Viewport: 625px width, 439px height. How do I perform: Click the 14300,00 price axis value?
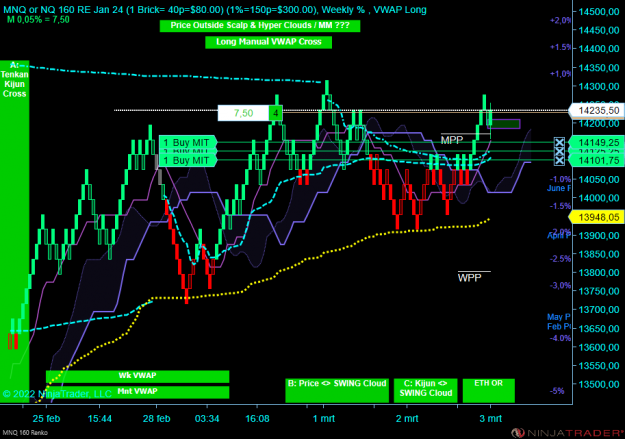[x=599, y=87]
